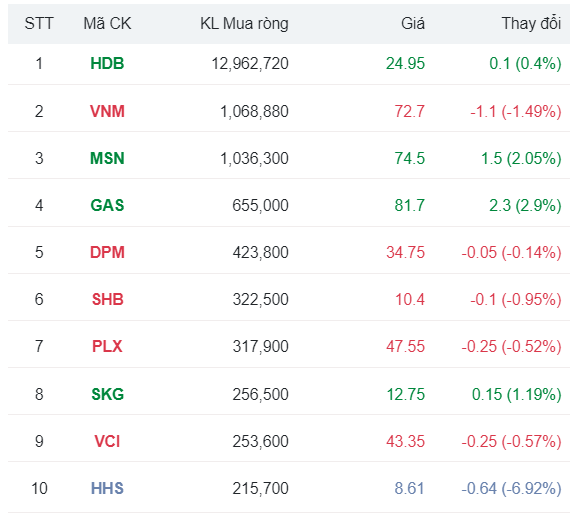Click the Thay đổi column header

(x=531, y=23)
